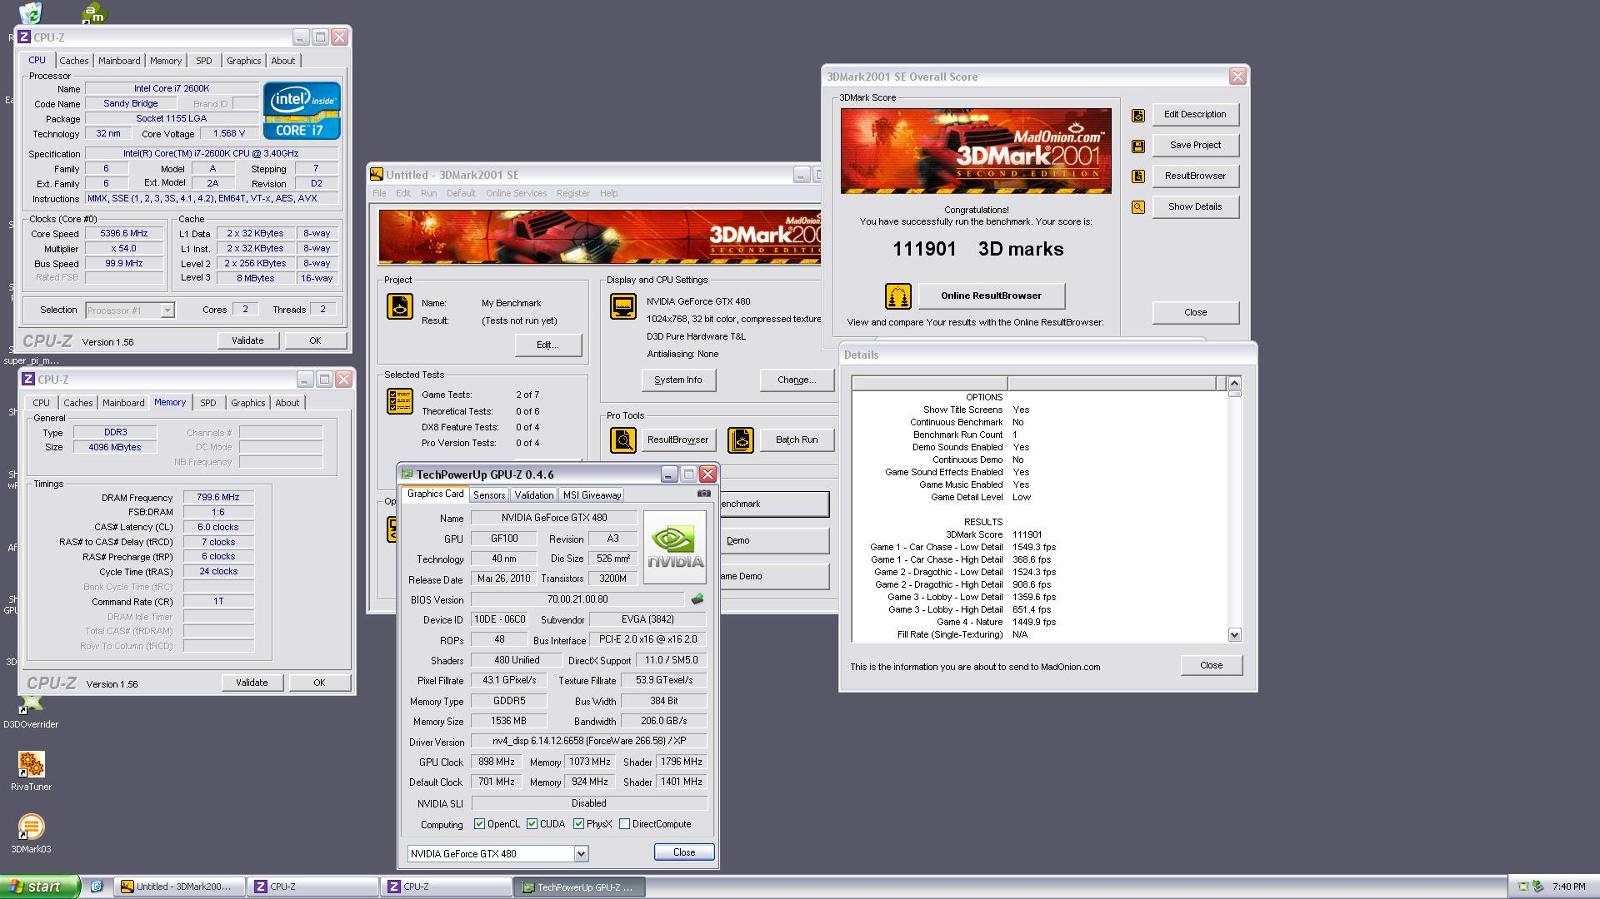The height and width of the screenshot is (899, 1600).
Task: Click the Pro Tools ResultBrowser magnifier icon
Action: coord(623,440)
